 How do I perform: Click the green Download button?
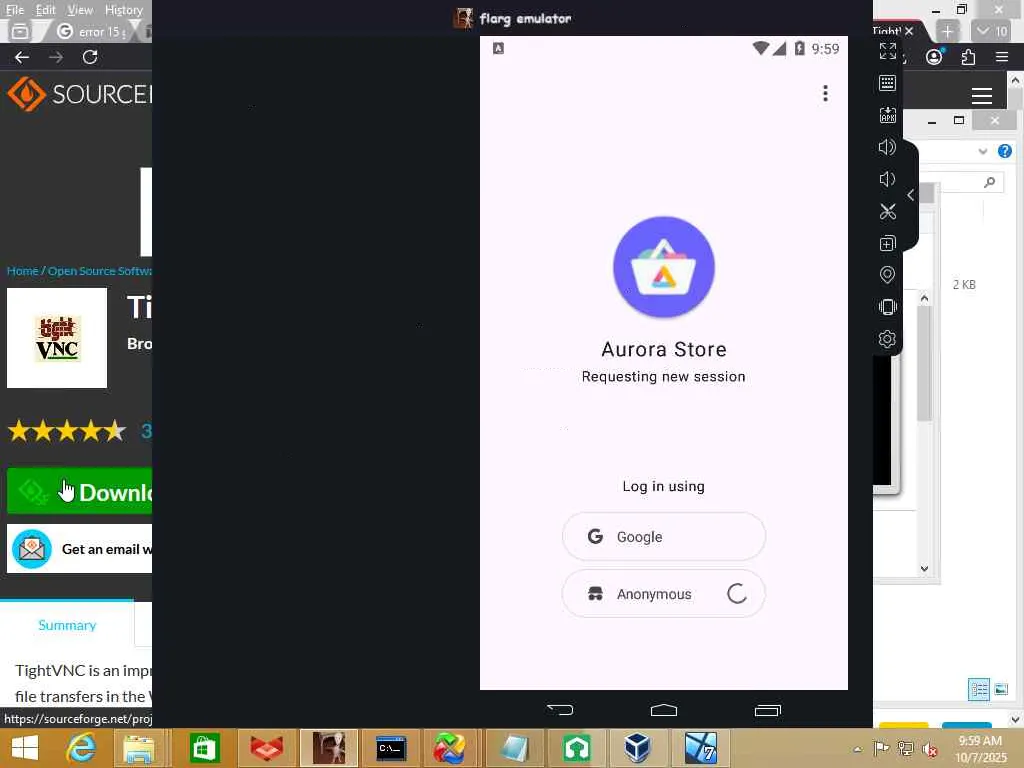pos(79,491)
